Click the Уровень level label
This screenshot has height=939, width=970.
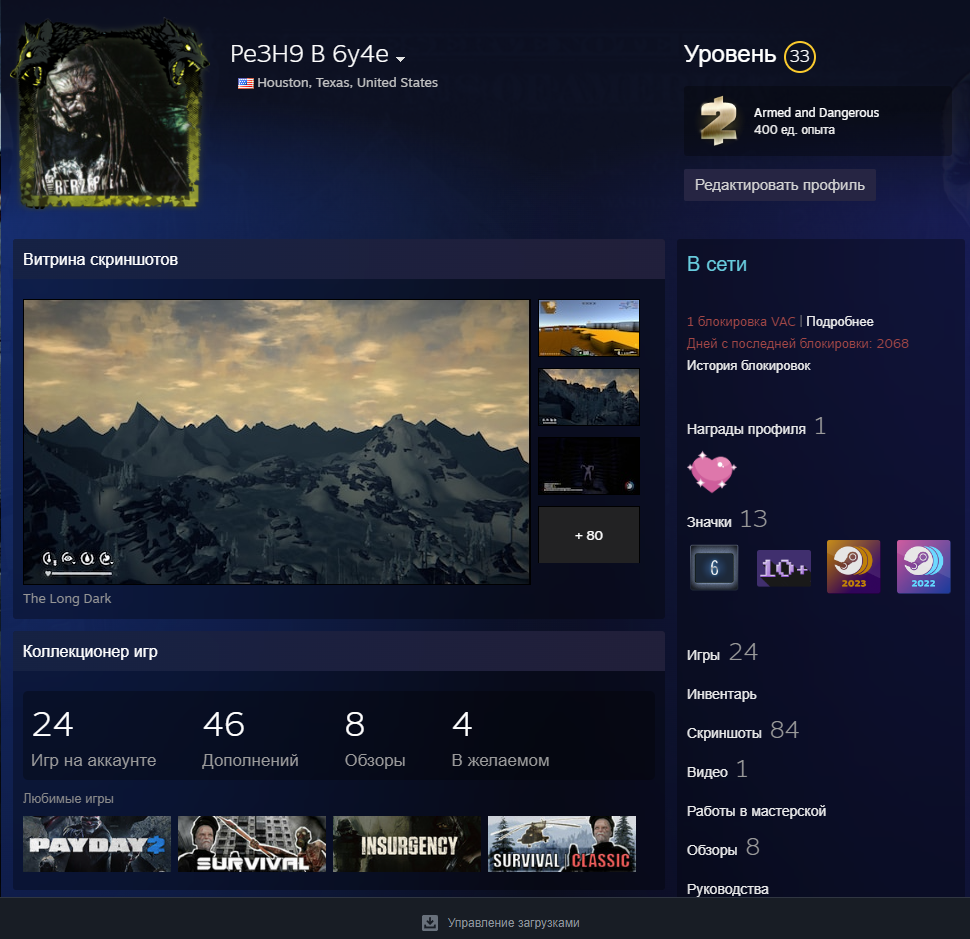pos(730,54)
